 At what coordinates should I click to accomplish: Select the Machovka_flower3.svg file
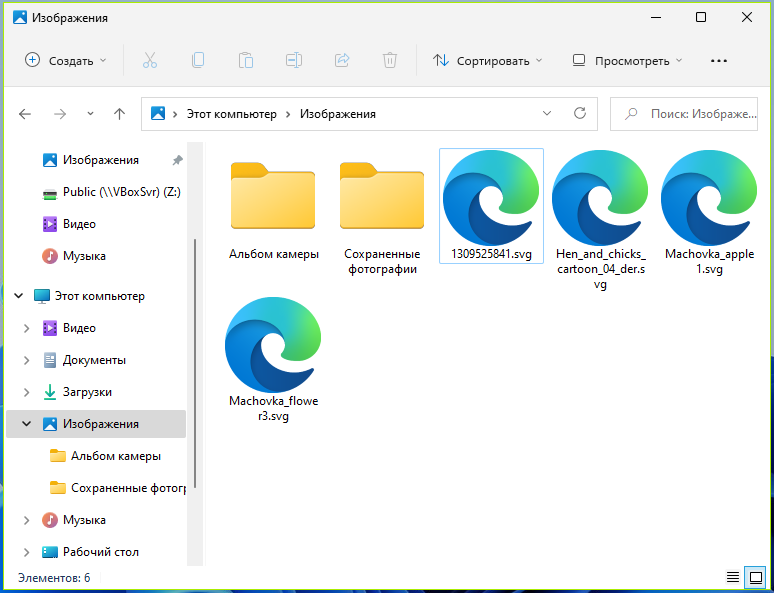273,360
